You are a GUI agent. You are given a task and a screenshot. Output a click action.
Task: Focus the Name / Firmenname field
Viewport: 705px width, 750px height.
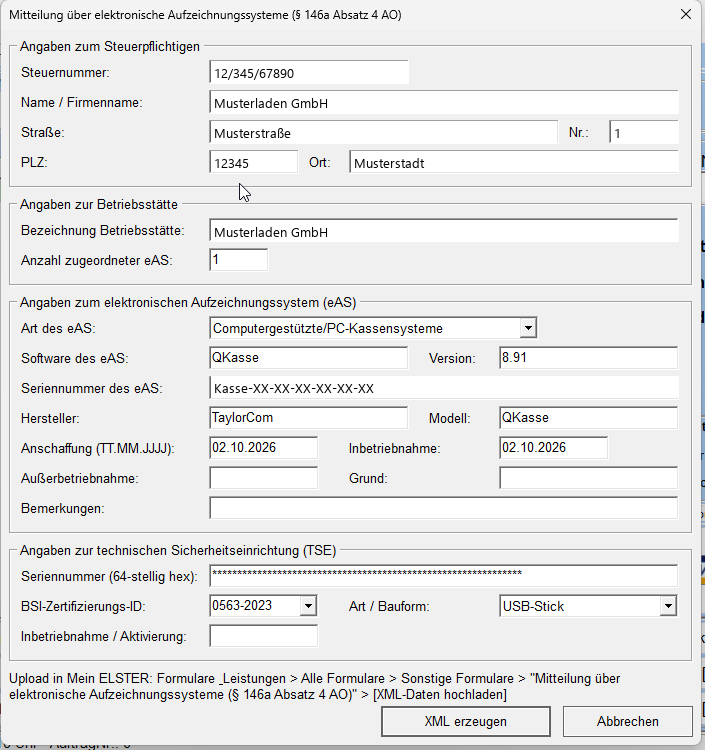pos(444,103)
